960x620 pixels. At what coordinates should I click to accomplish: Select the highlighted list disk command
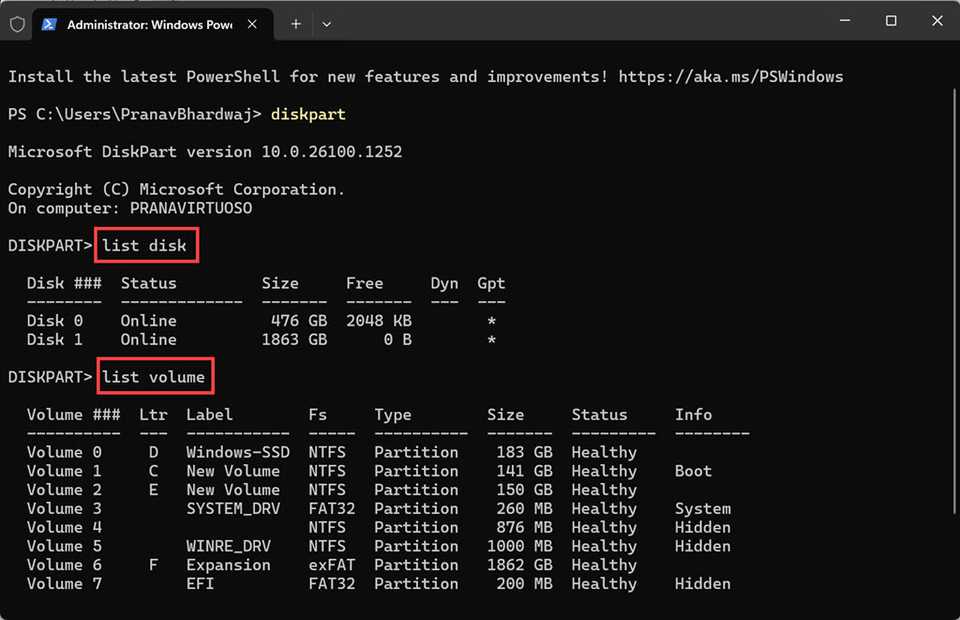coord(146,244)
